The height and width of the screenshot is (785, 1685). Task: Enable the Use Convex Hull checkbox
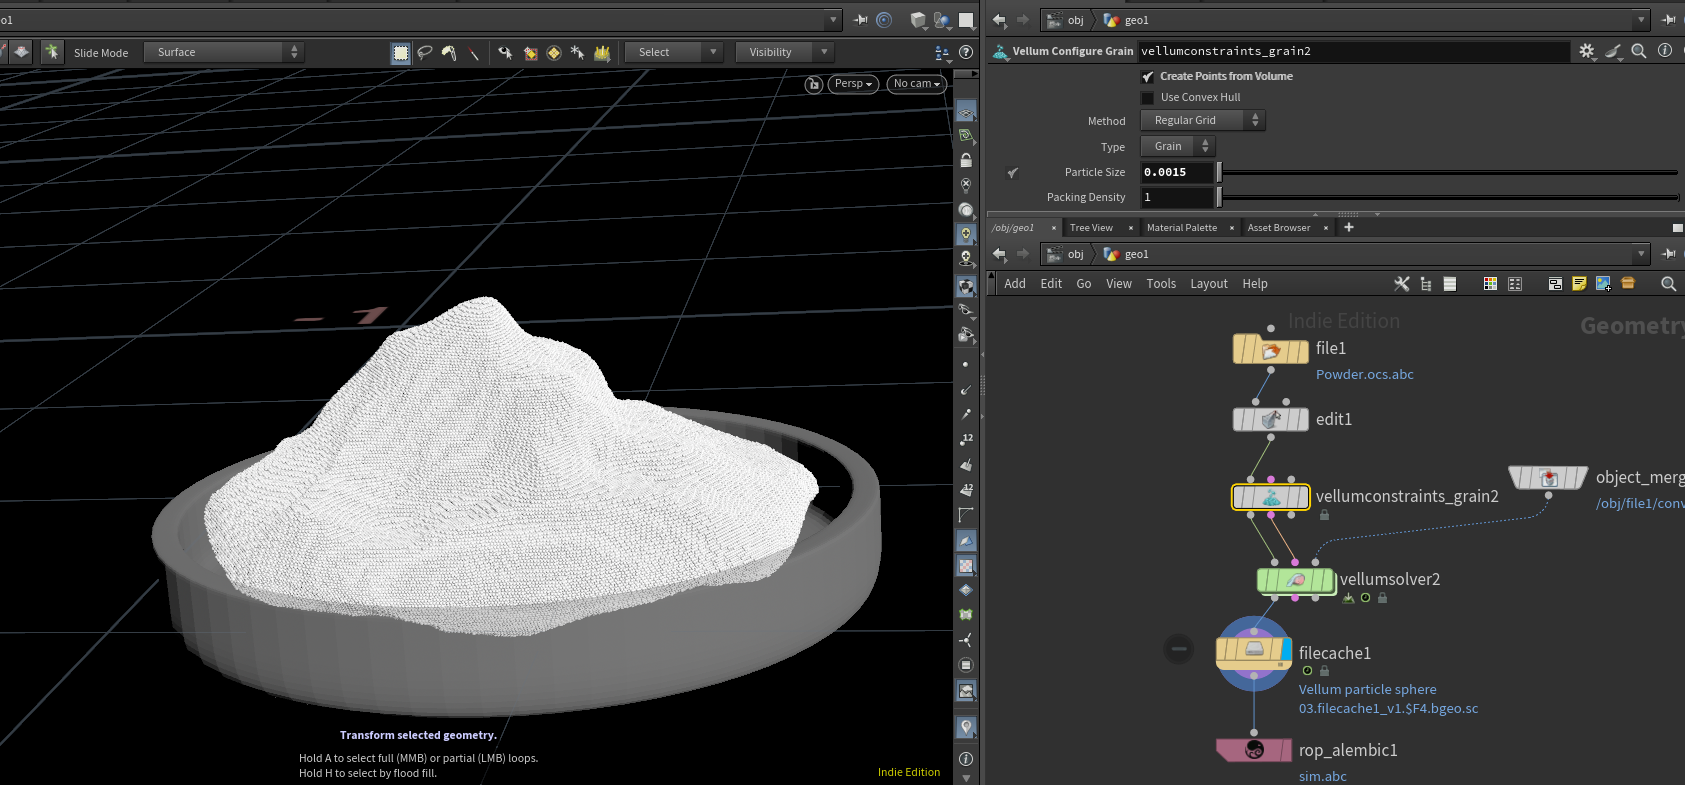point(1148,98)
